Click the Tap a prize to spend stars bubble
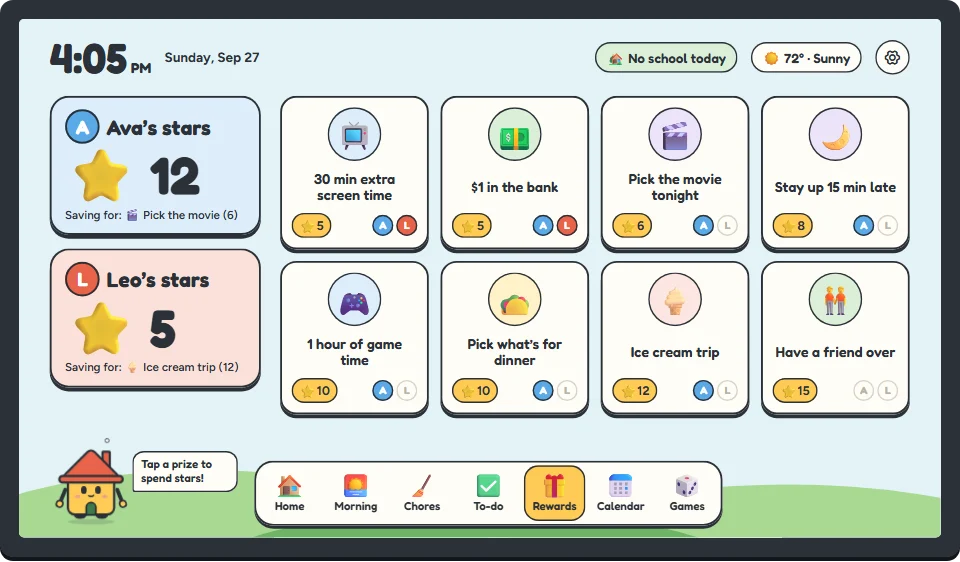This screenshot has height=562, width=960. point(185,471)
